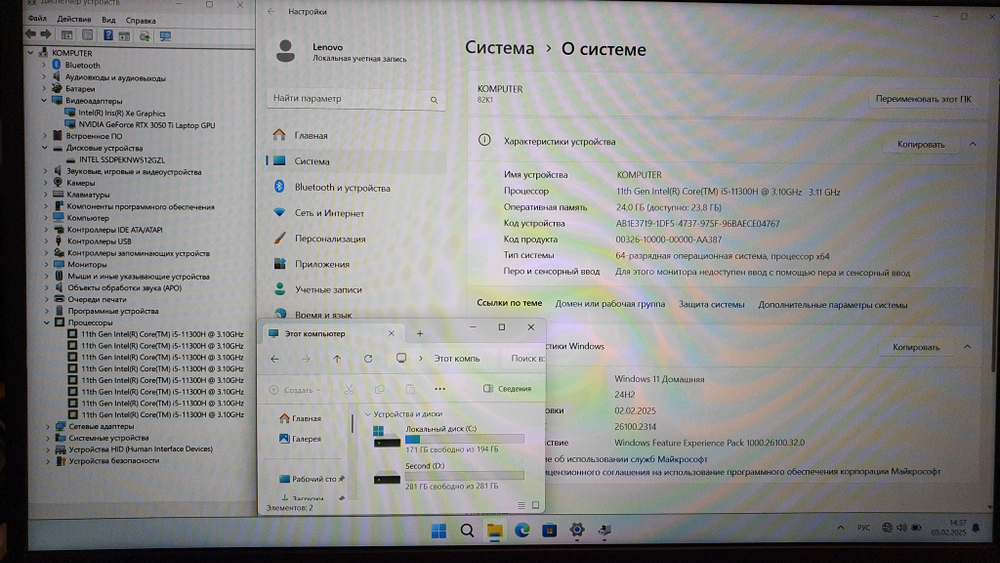The height and width of the screenshot is (563, 1000).
Task: Collapse the Видеоадаптеры category
Action: click(x=44, y=100)
